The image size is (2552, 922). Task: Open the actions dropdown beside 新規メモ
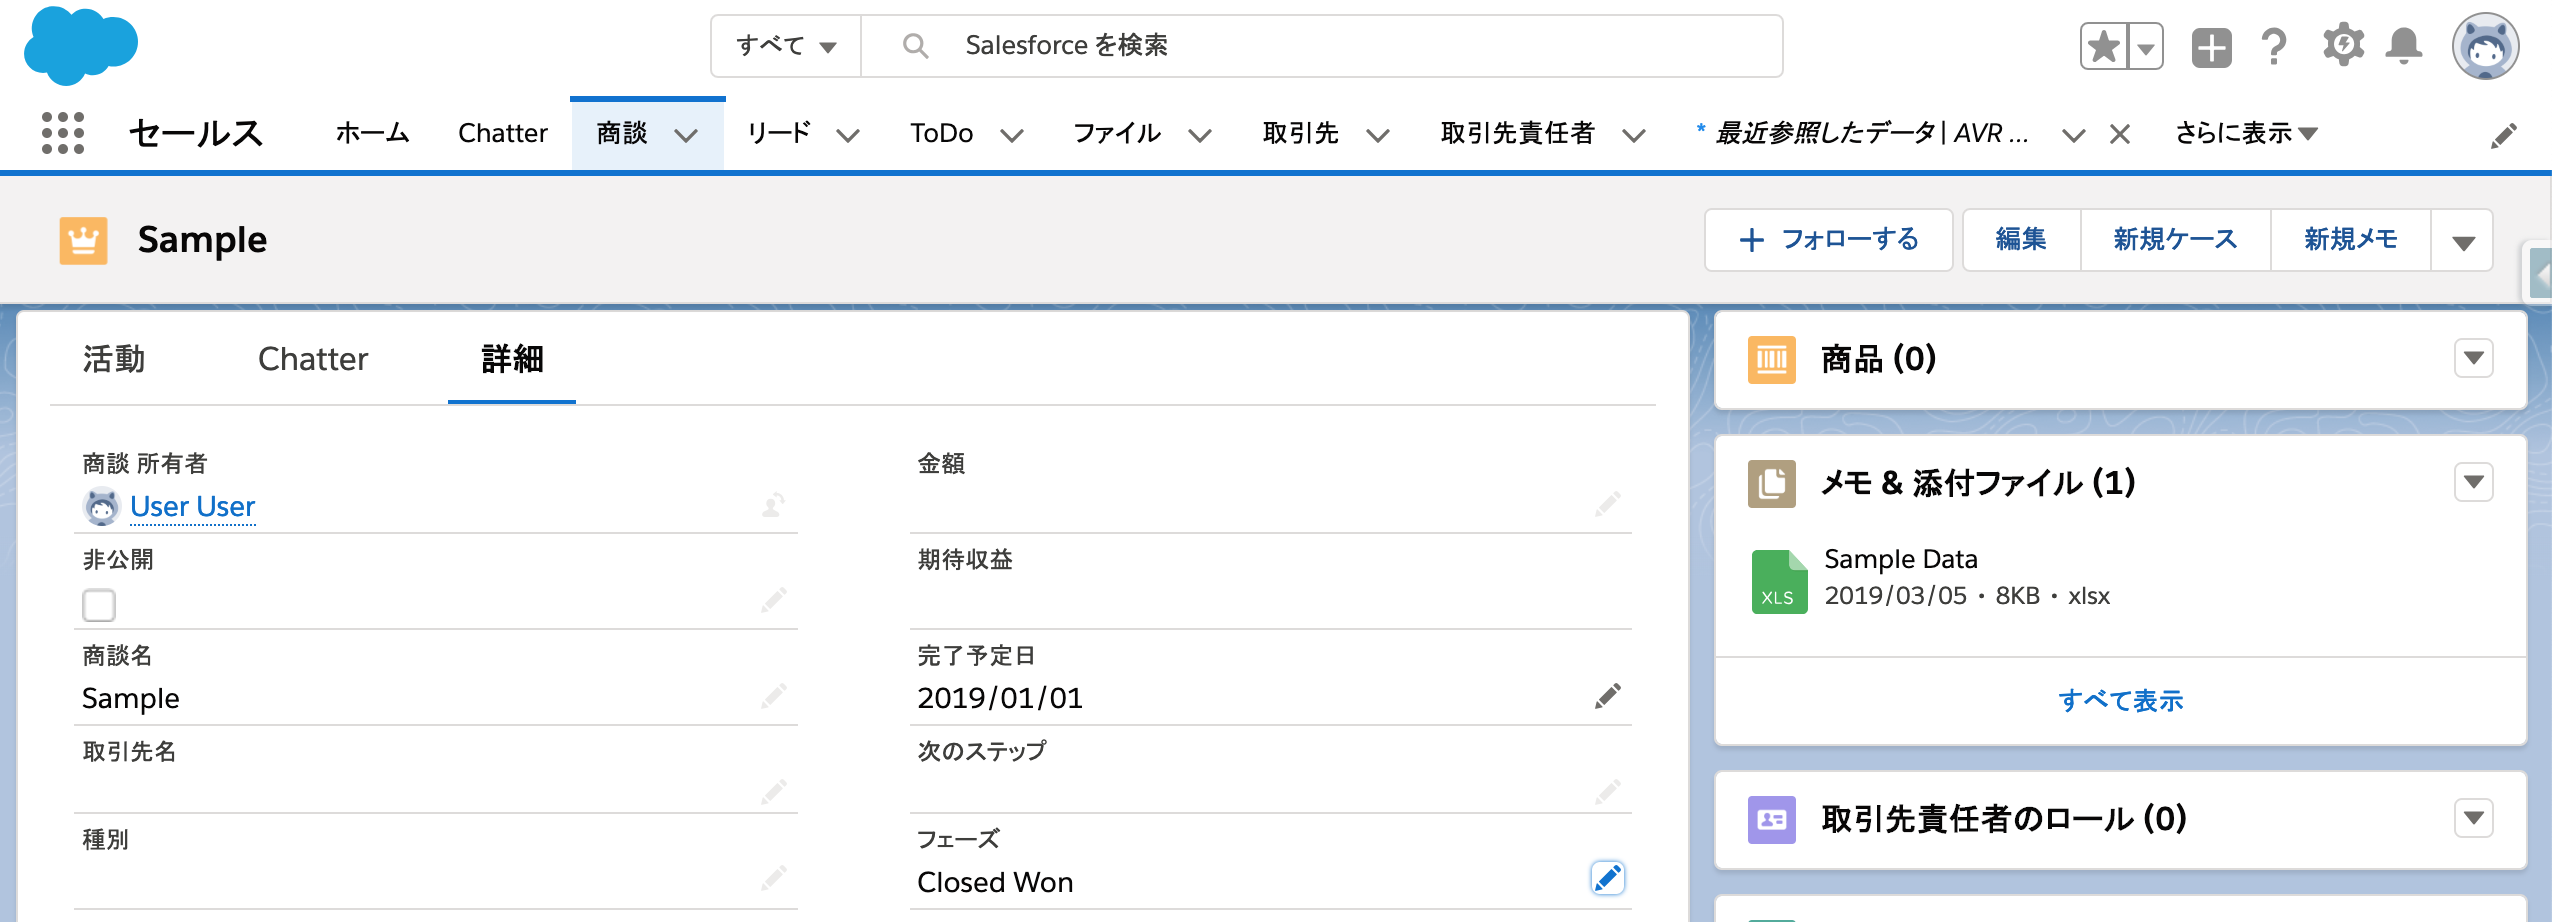point(2465,239)
